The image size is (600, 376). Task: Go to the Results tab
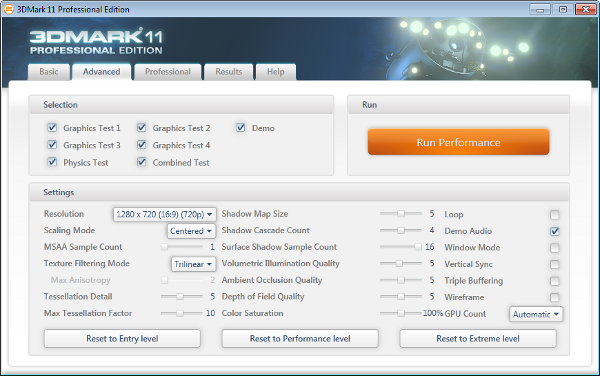[229, 72]
